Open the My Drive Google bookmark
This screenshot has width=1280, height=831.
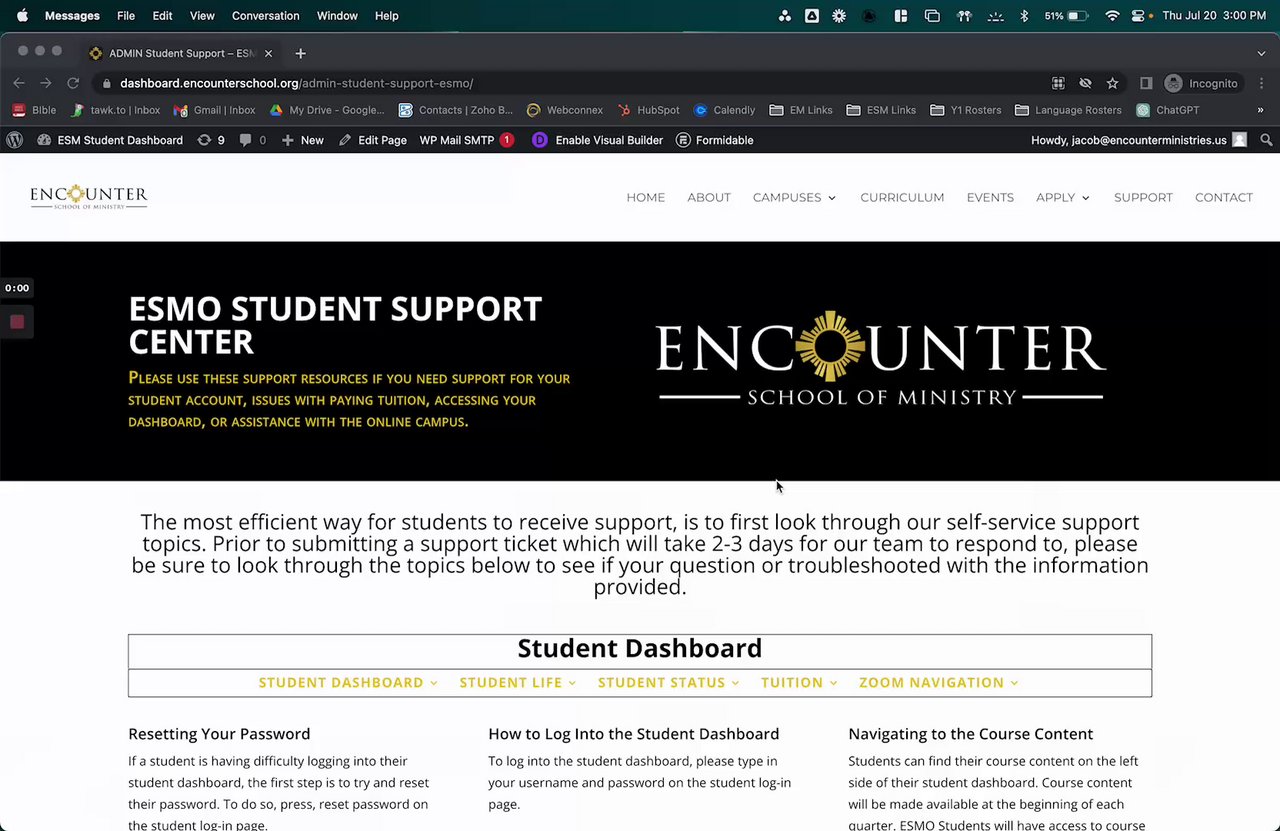(326, 110)
